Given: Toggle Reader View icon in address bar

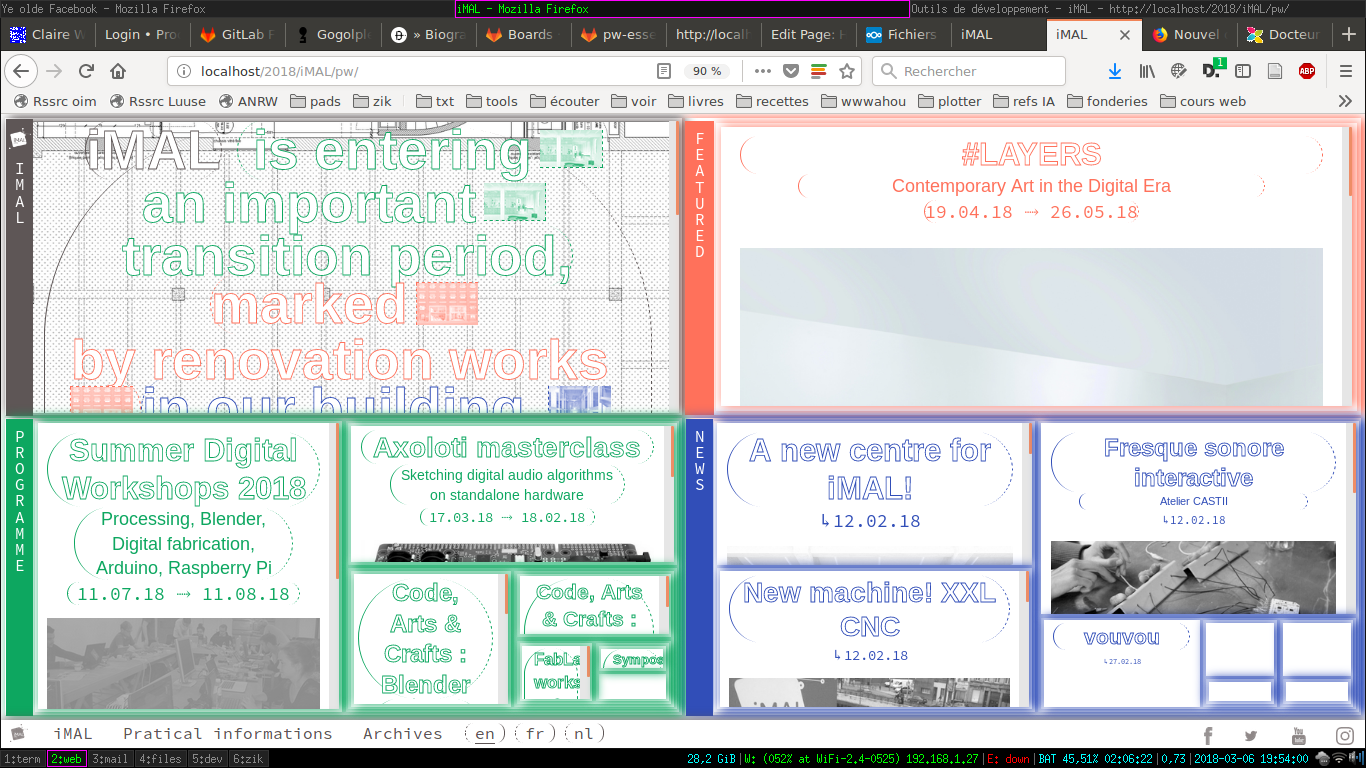Looking at the screenshot, I should (664, 71).
